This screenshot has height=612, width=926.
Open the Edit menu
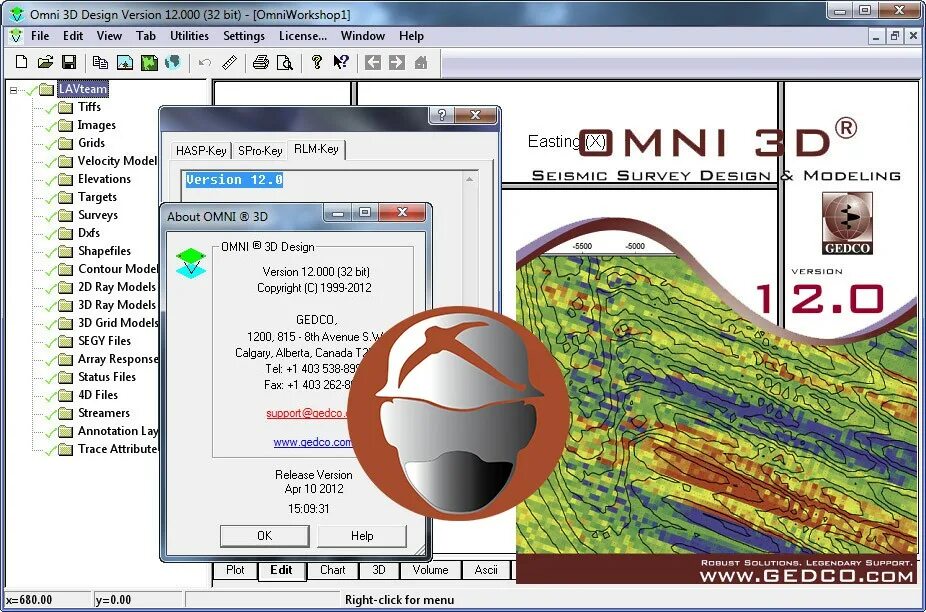click(73, 36)
